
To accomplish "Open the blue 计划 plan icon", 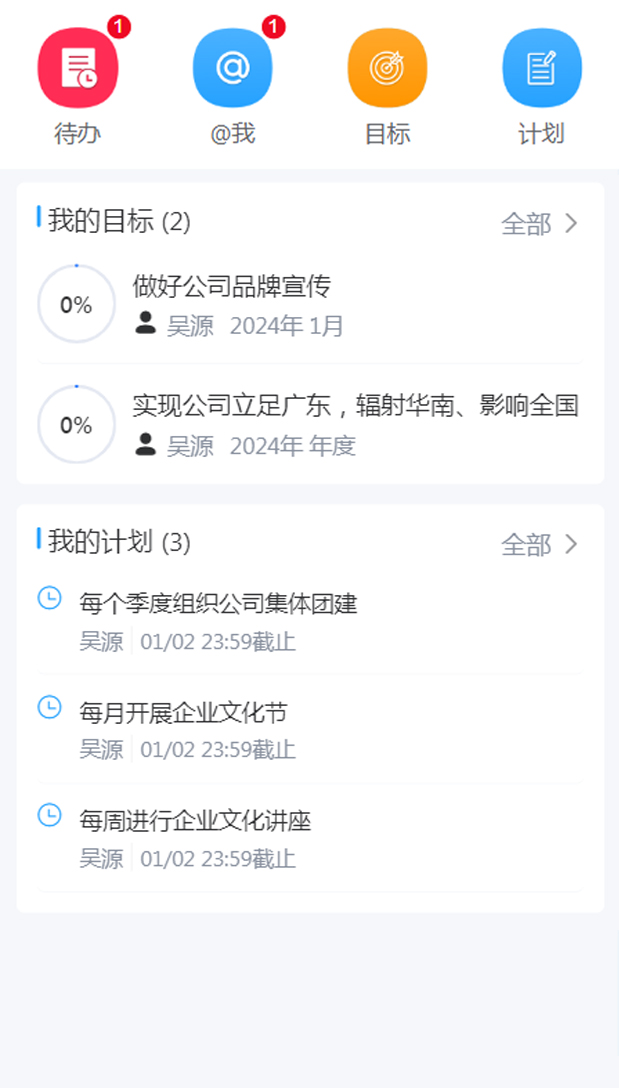I will pyautogui.click(x=542, y=68).
